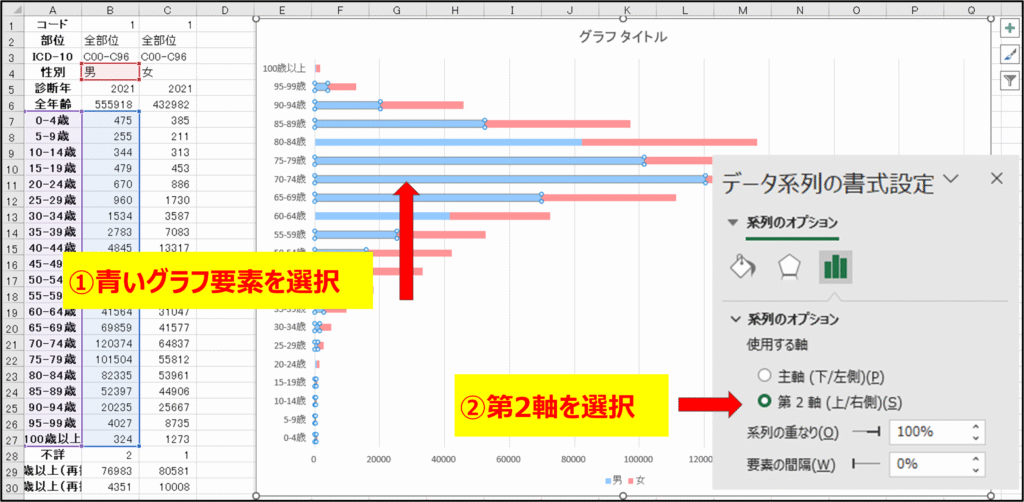Select the Effects pentagon icon
Viewport: 1024px width, 502px height.
[x=789, y=266]
